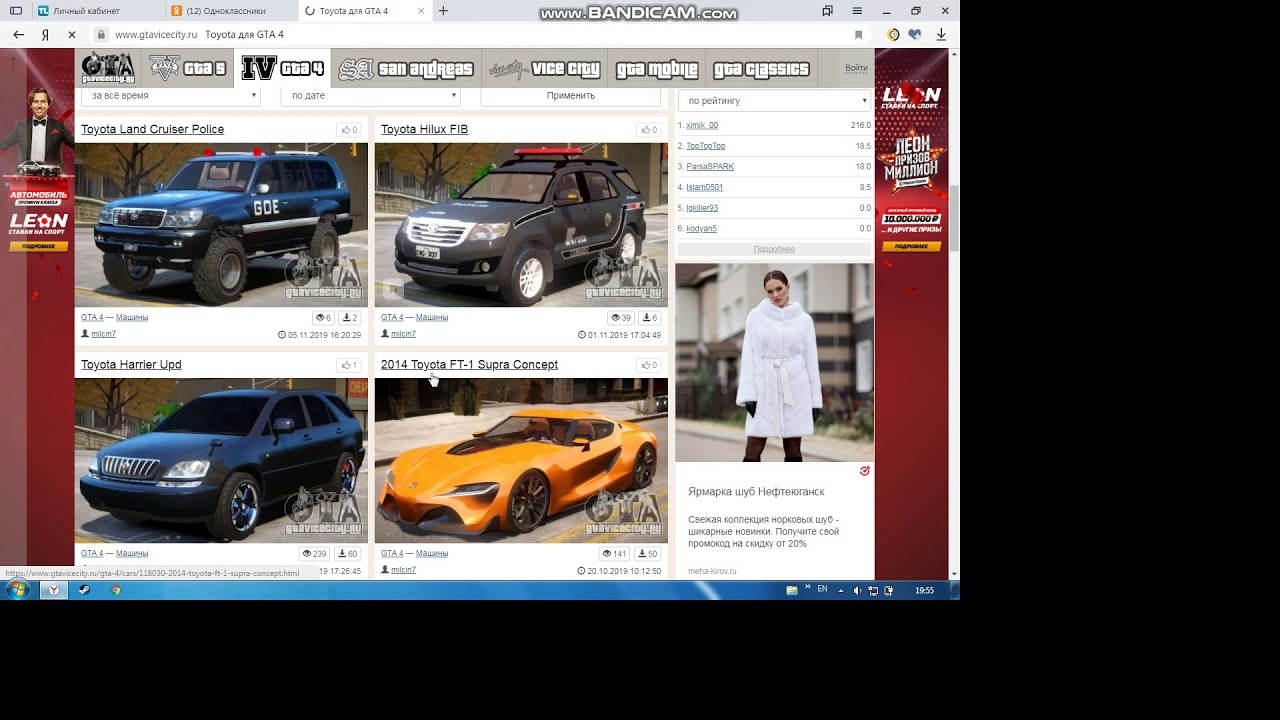Open the orange Supra Concept thumbnail
1280x720 pixels.
click(521, 461)
